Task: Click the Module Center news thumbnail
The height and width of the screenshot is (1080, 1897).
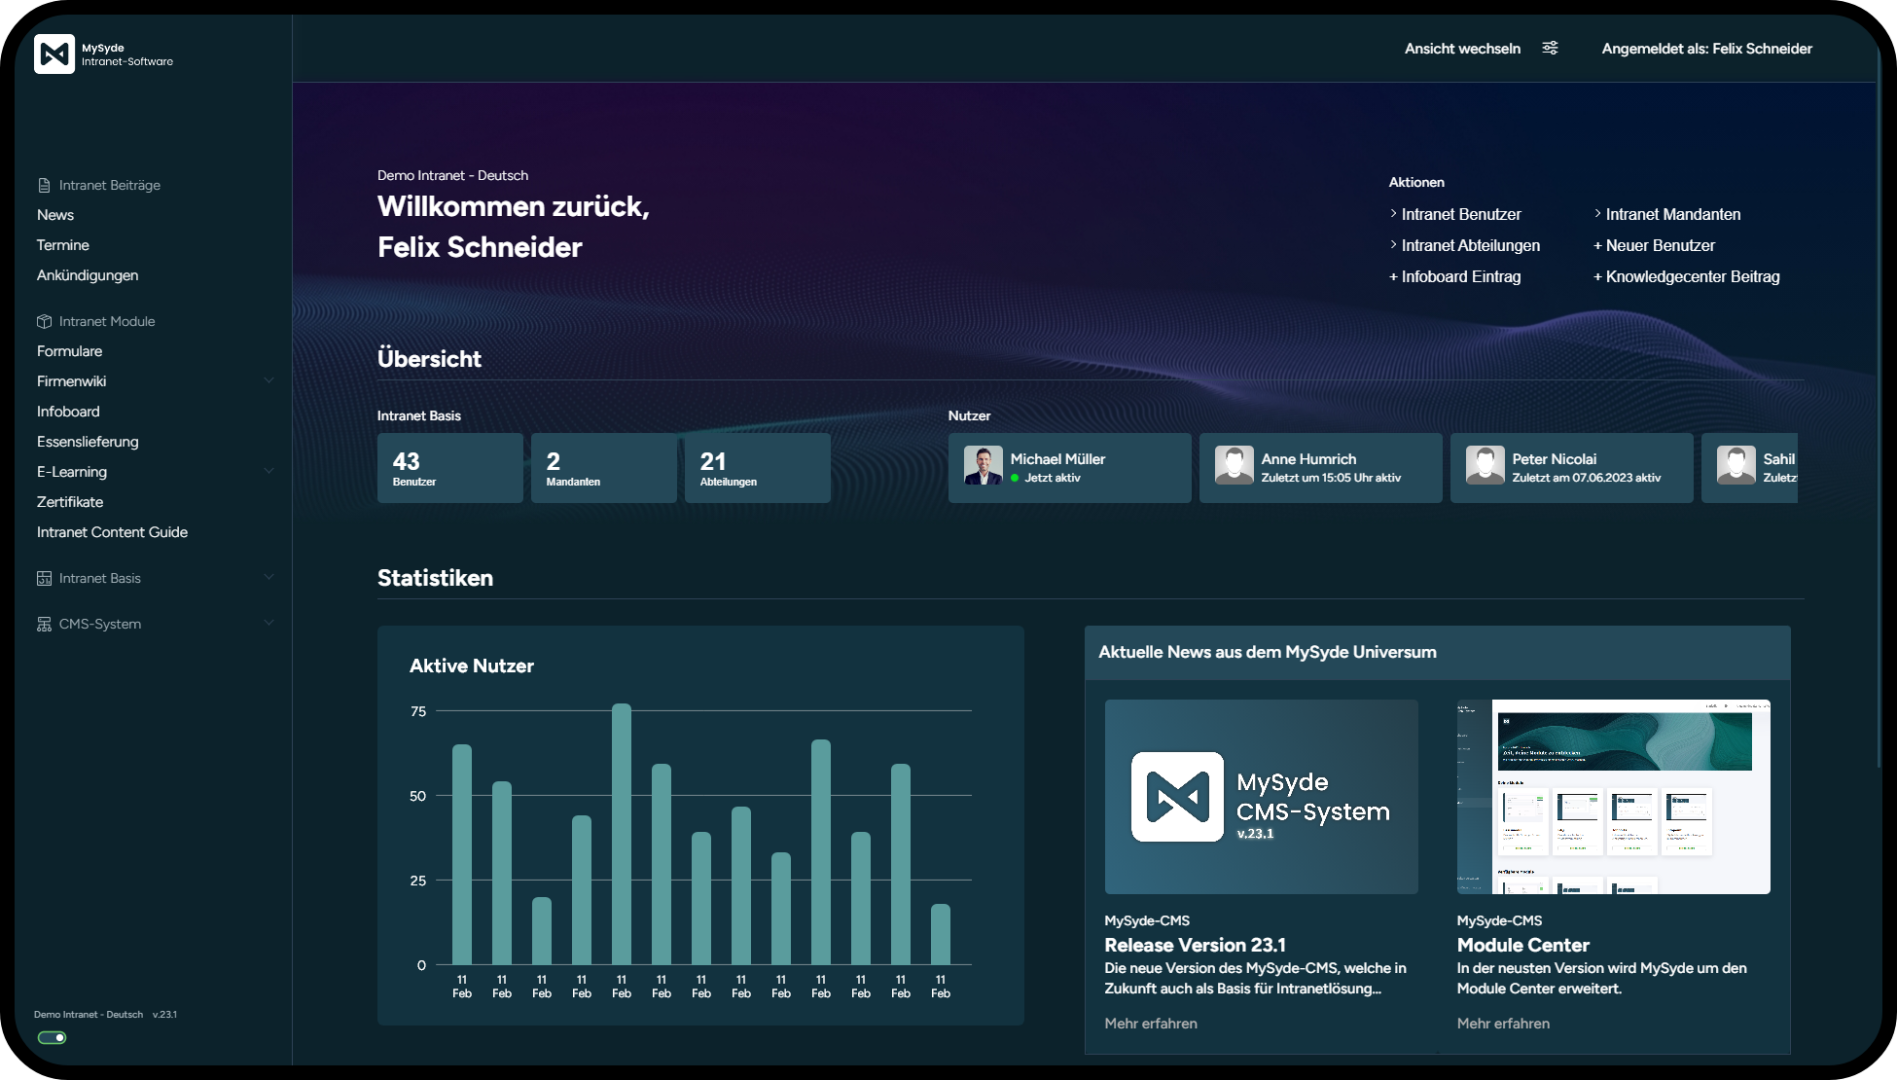Action: (1613, 796)
